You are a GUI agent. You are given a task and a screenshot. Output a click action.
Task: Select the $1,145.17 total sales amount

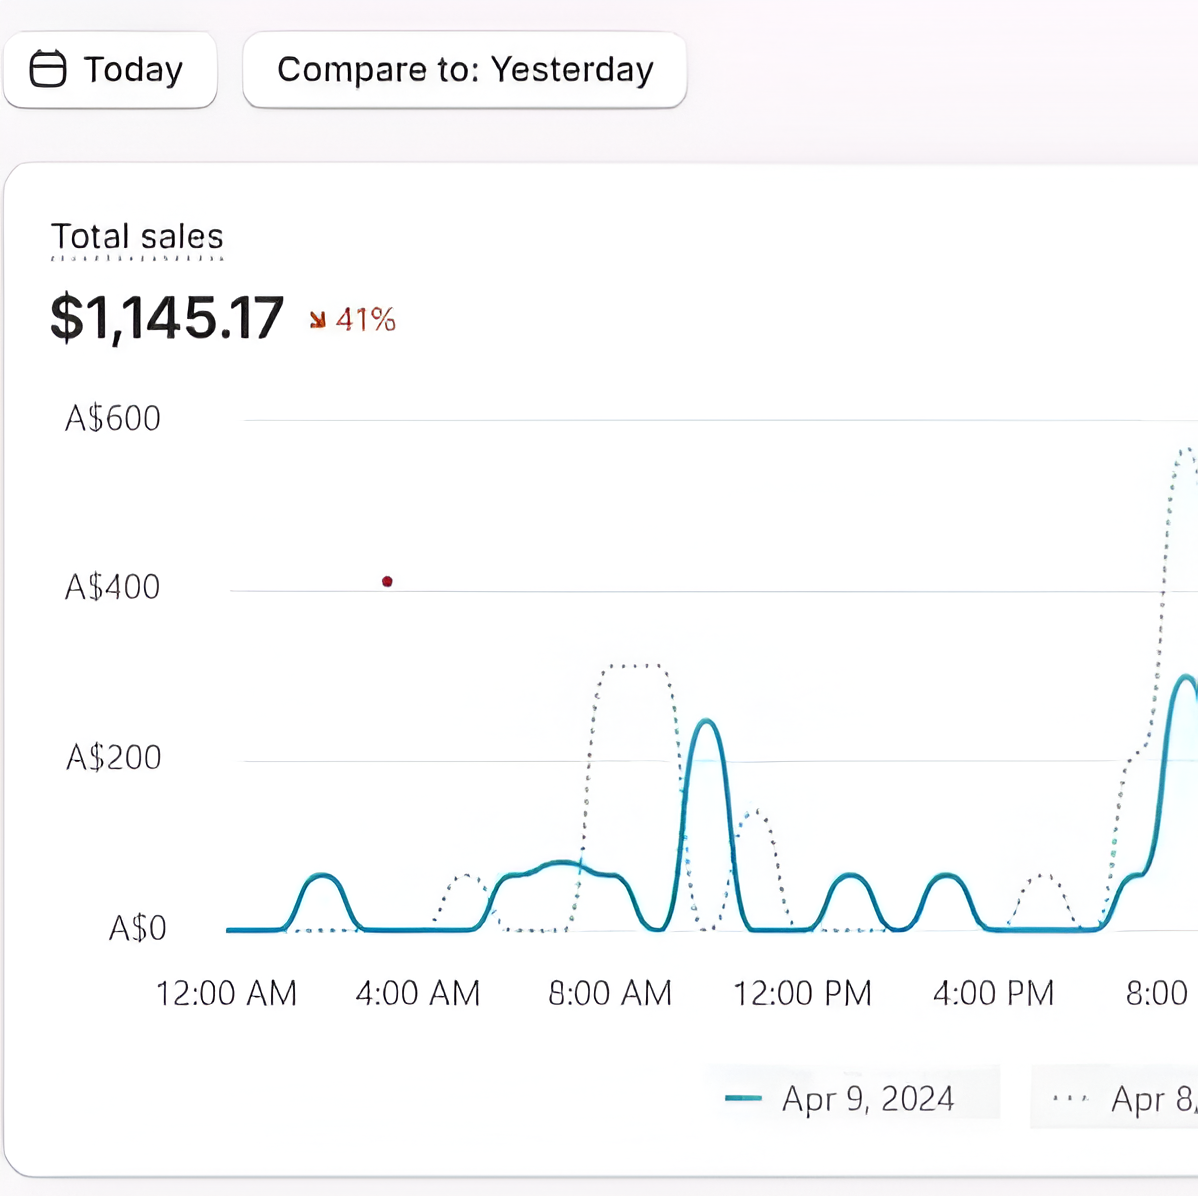tap(167, 318)
